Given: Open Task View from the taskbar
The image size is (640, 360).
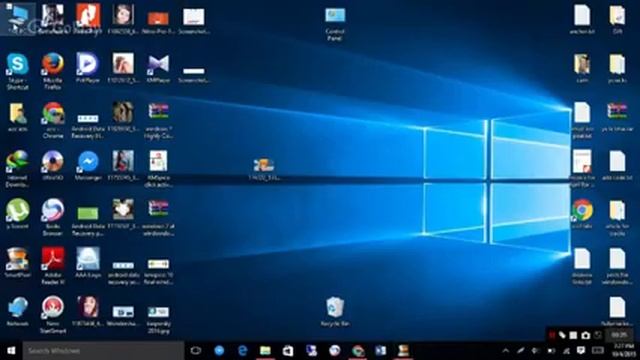Looking at the screenshot, I should (196, 351).
